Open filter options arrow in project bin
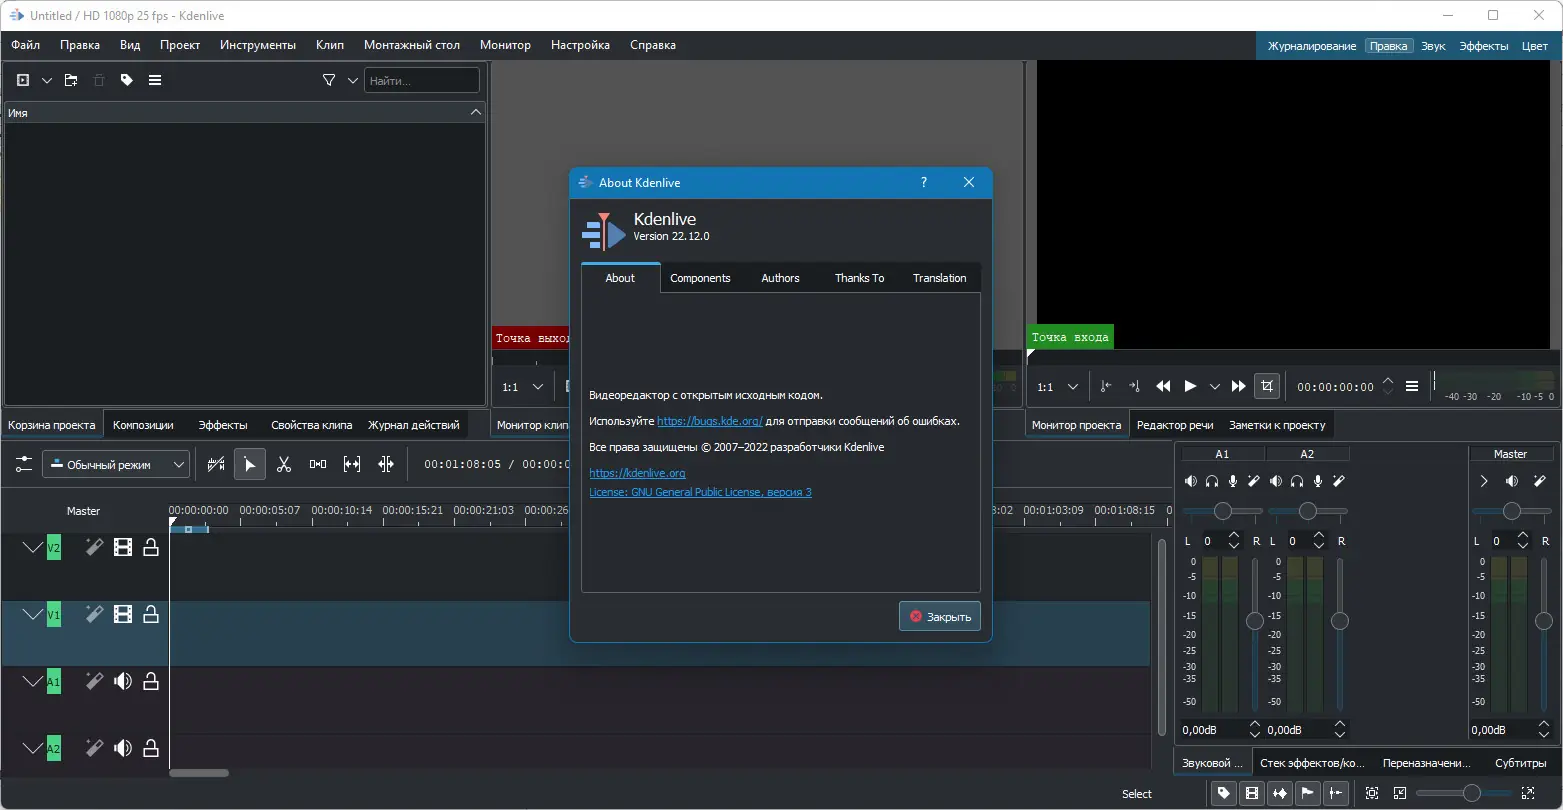Viewport: 1563px width, 810px height. [353, 80]
